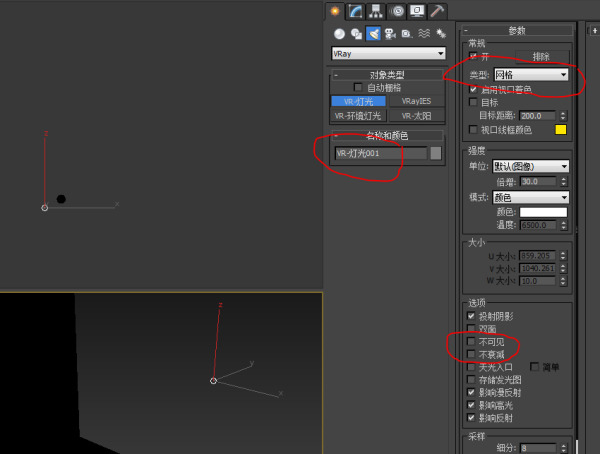Screen dimensions: 600x454
Task: Toggle the 开 light on checkbox
Action: point(473,56)
